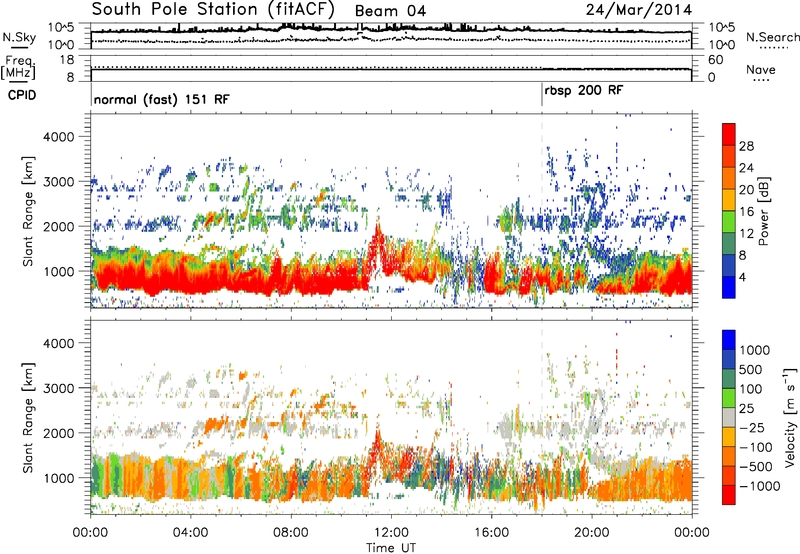Click the '-1000' velocity scale value

[759, 486]
